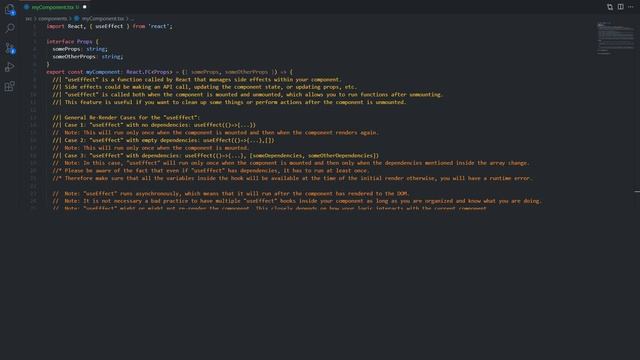Click the code minimap preview
The image size is (640, 360).
[616, 38]
